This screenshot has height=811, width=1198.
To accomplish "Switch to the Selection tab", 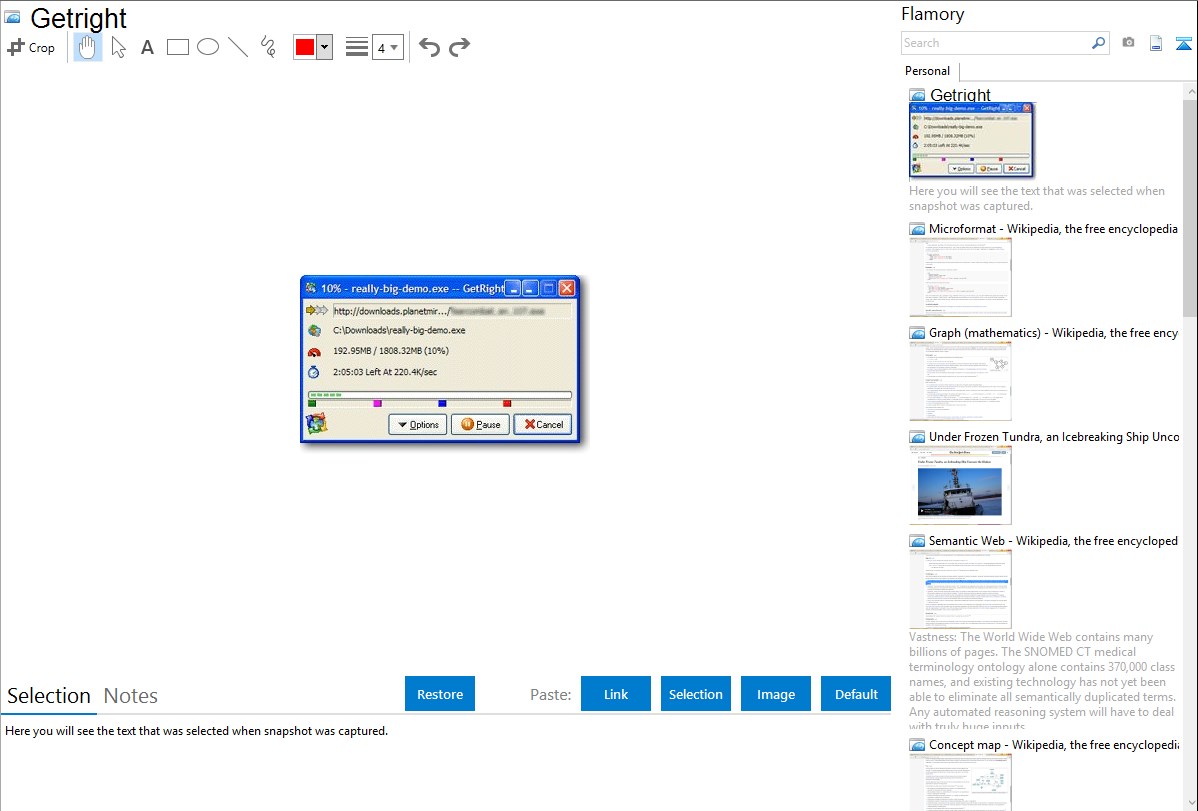I will (49, 696).
